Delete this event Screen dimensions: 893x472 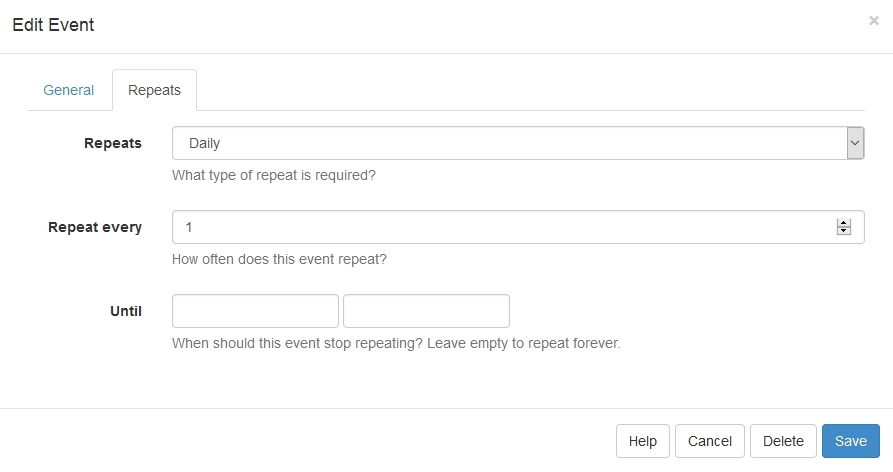click(x=783, y=441)
